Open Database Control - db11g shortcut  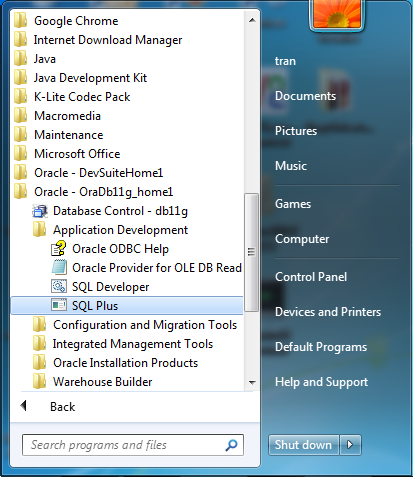click(x=127, y=211)
